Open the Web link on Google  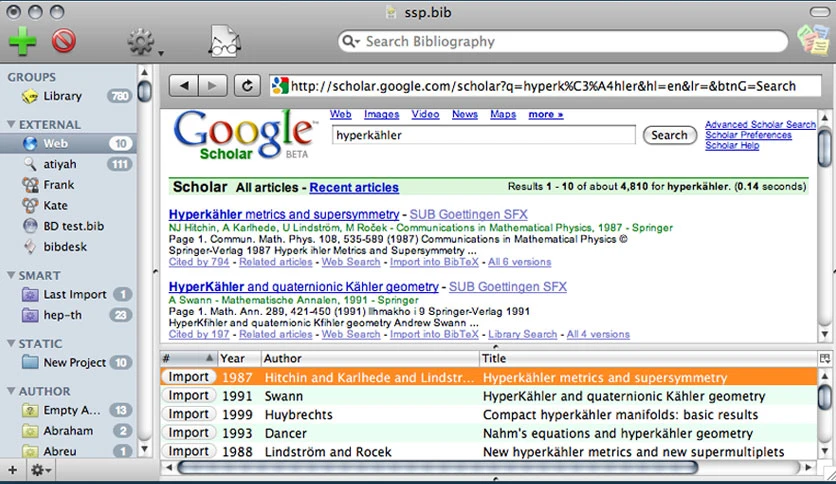coord(341,115)
